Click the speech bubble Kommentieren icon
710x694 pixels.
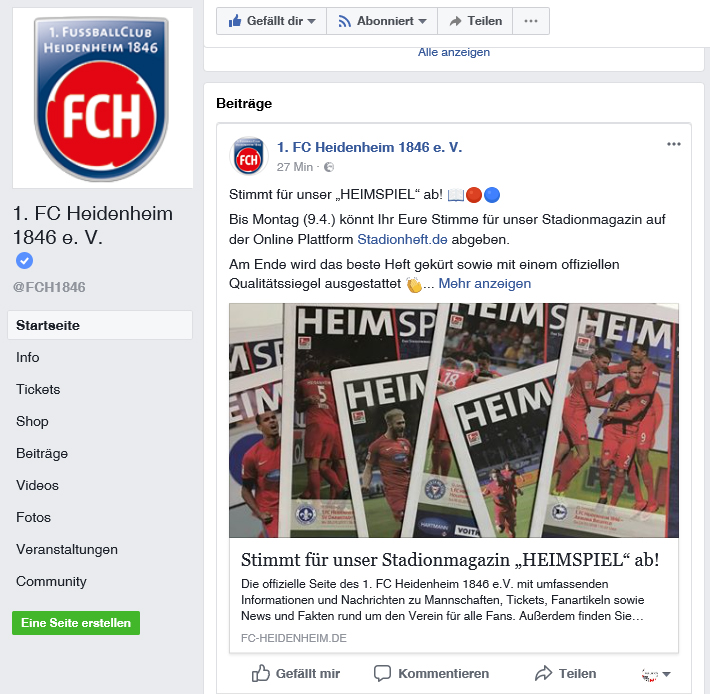(382, 673)
